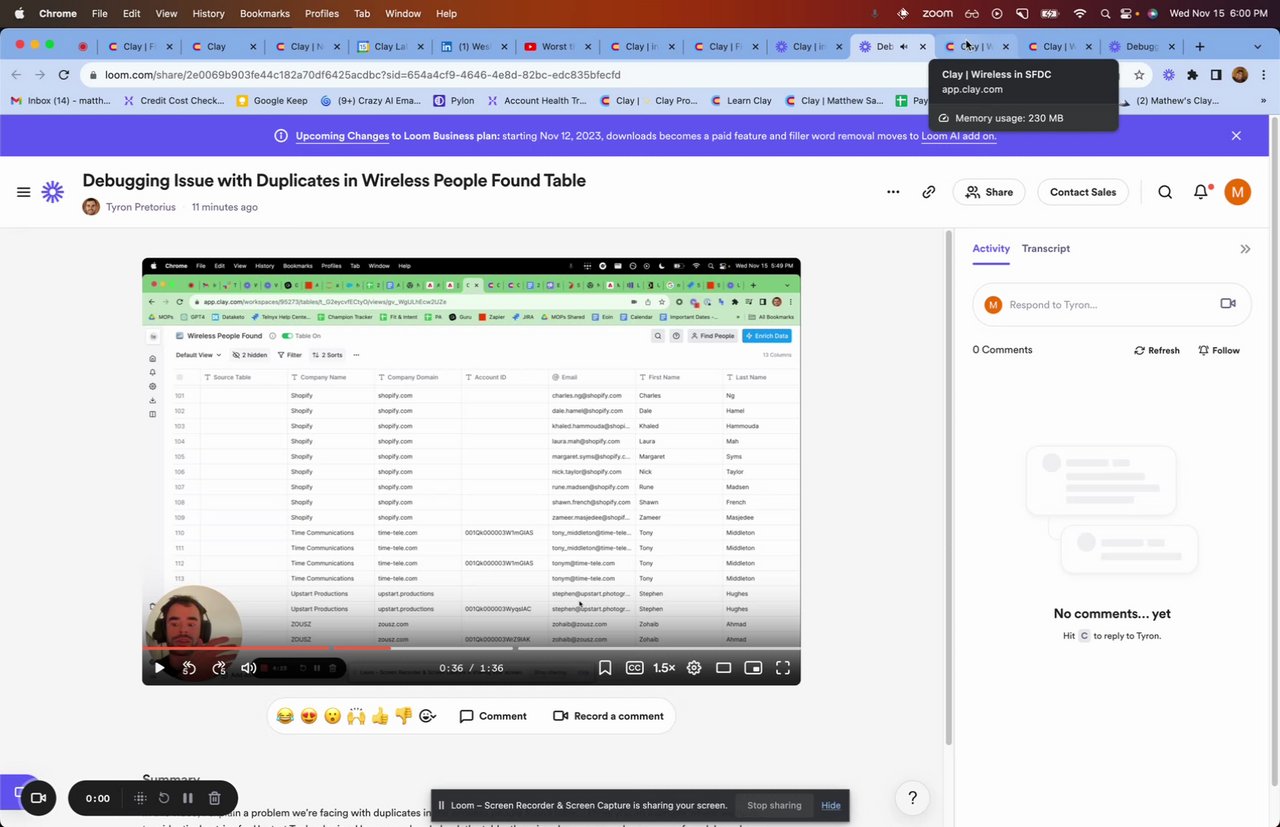Screen dimensions: 1280x827
Task: Pause the recording in the recorder toolbar
Action: click(x=187, y=798)
